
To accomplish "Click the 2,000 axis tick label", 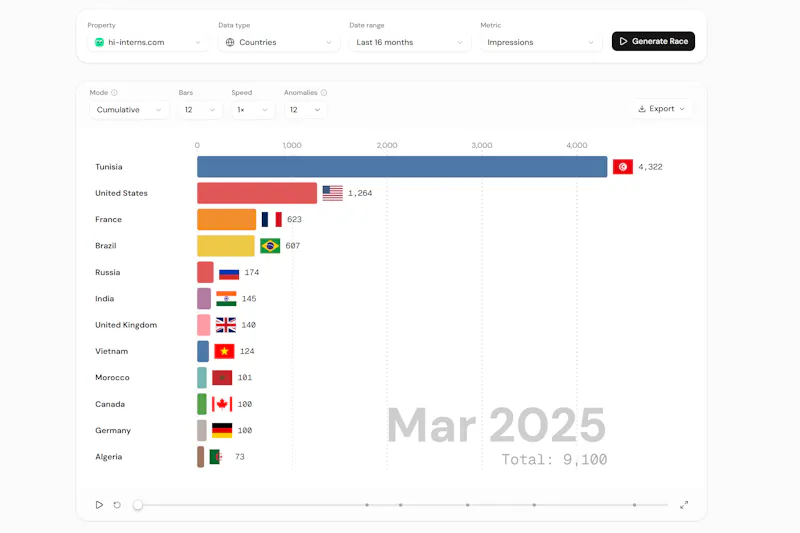I will pos(387,145).
